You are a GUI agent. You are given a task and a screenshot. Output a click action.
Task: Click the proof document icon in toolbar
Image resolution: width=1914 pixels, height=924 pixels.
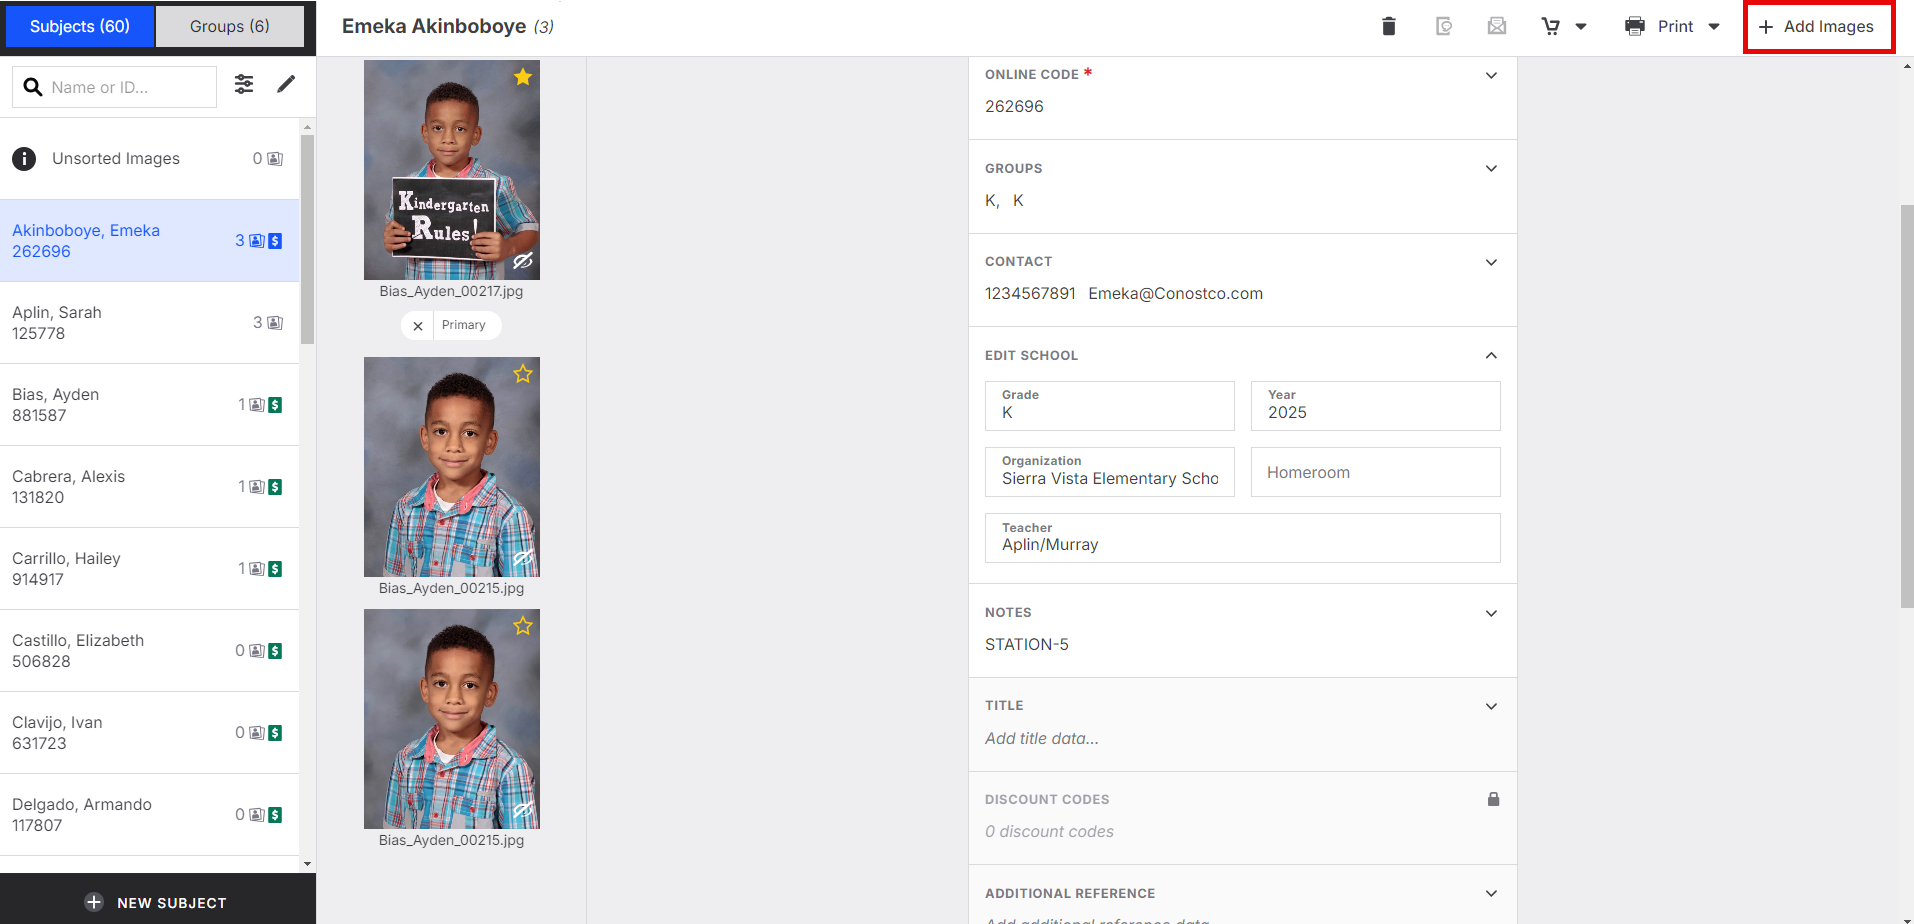click(1443, 26)
